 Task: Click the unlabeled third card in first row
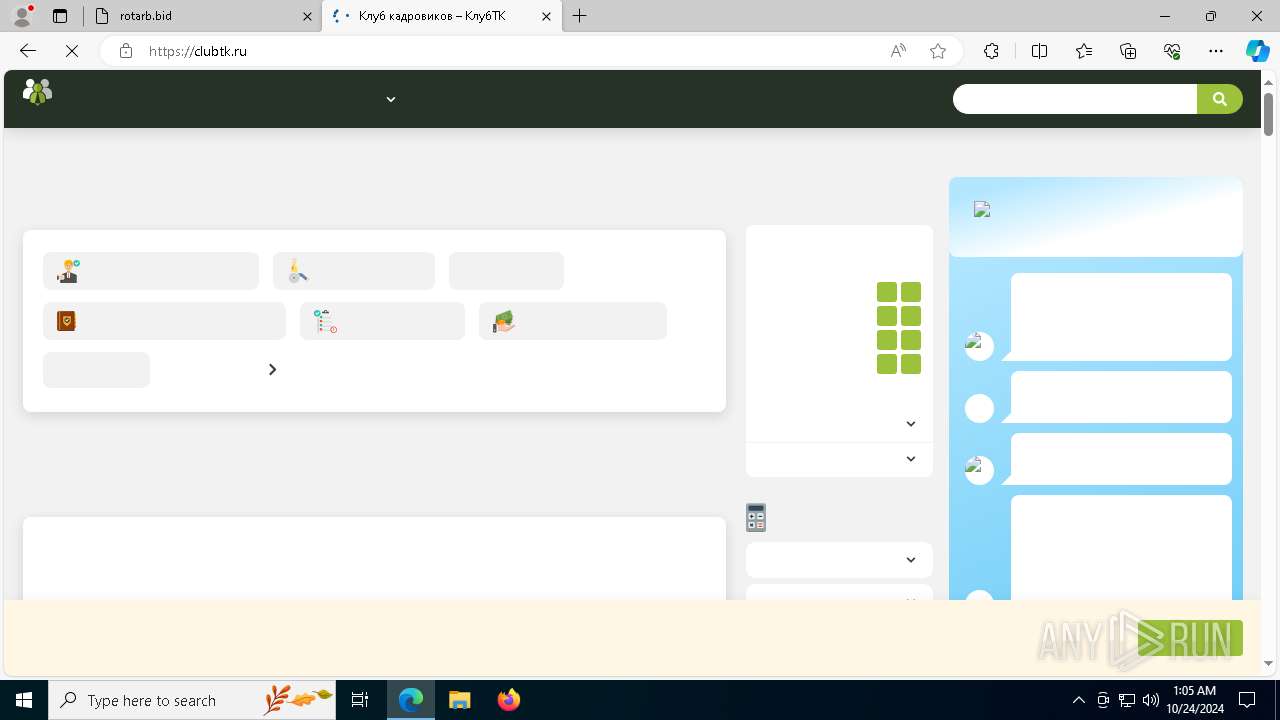tap(506, 271)
